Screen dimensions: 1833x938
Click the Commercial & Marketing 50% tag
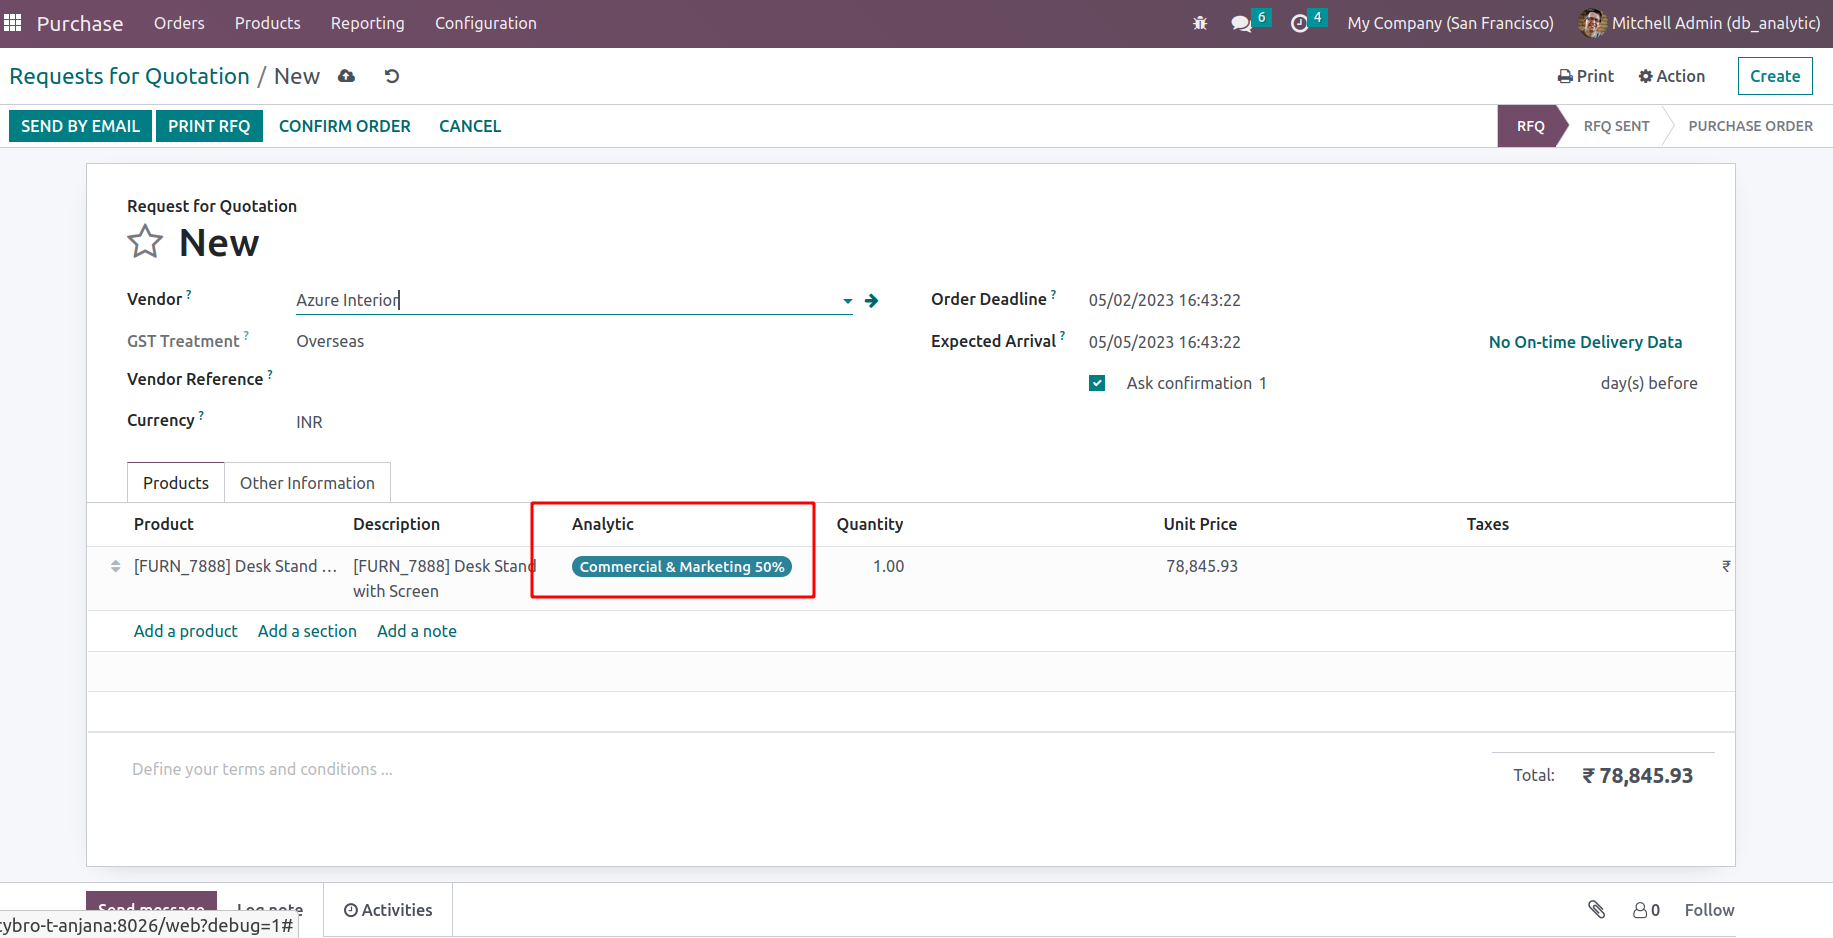tap(682, 567)
